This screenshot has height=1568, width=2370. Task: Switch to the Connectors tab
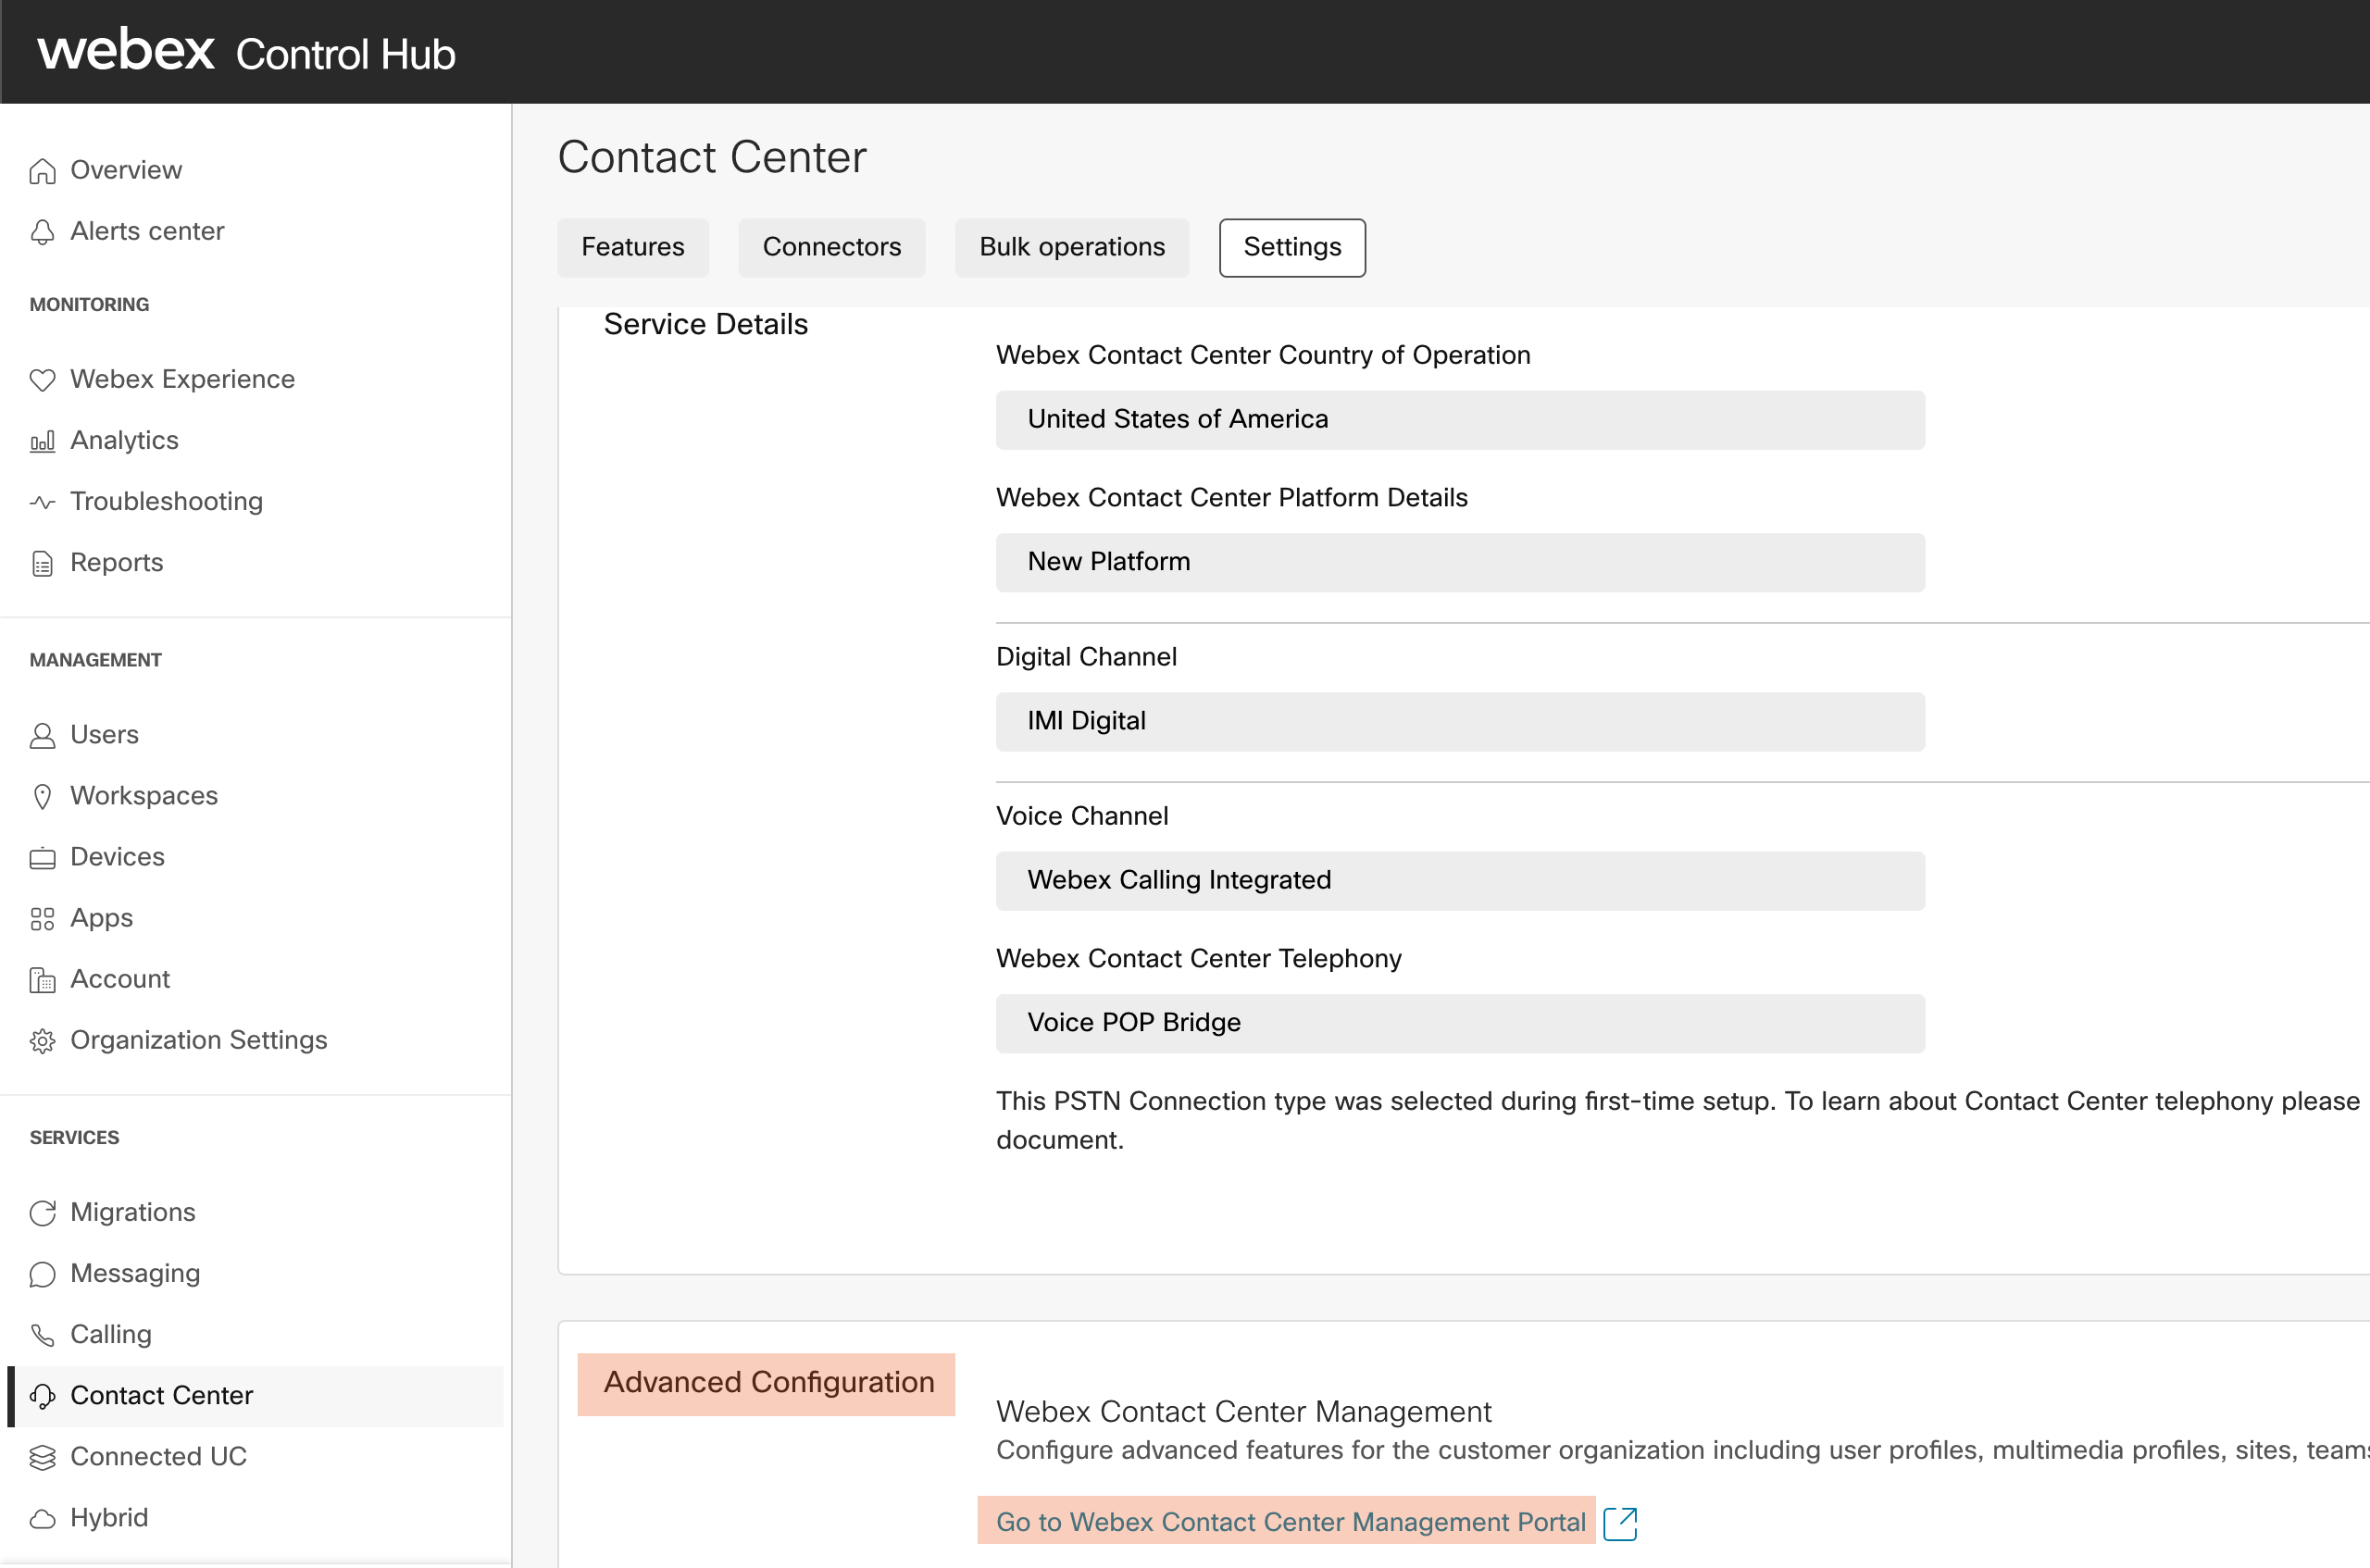832,247
